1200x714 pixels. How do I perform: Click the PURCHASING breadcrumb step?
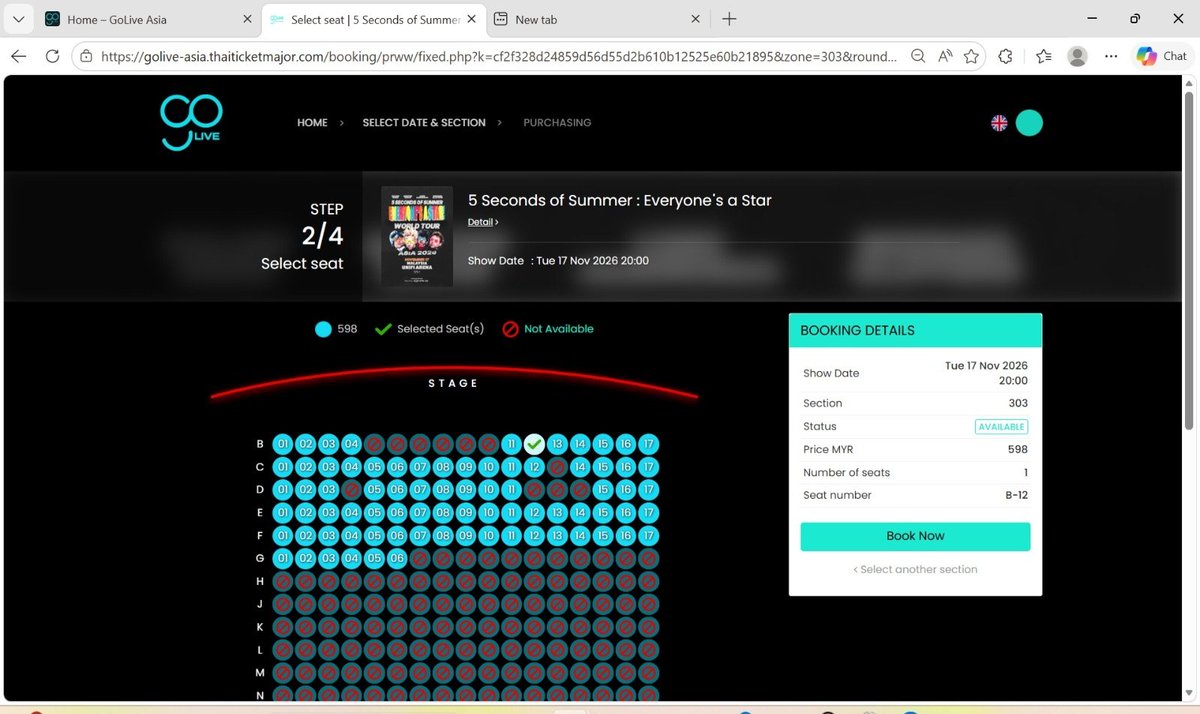point(557,123)
